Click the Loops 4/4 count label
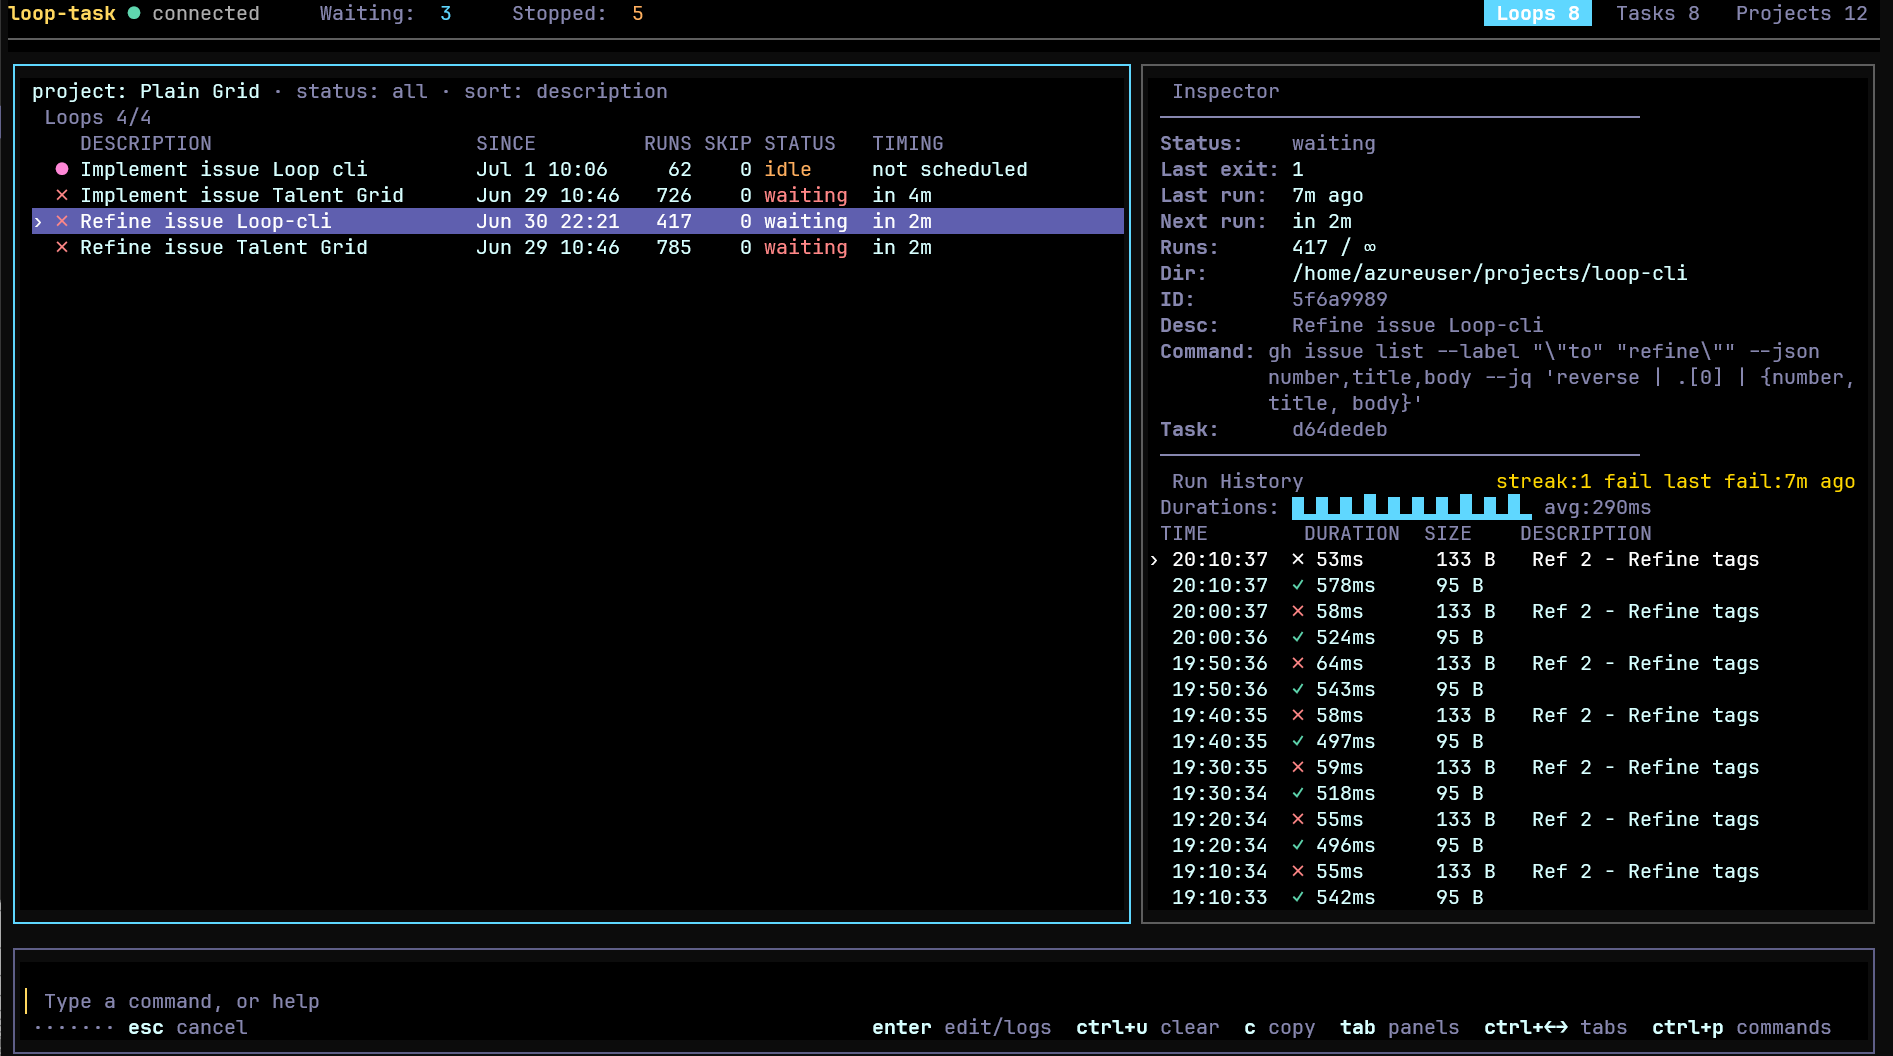1893x1056 pixels. tap(97, 117)
